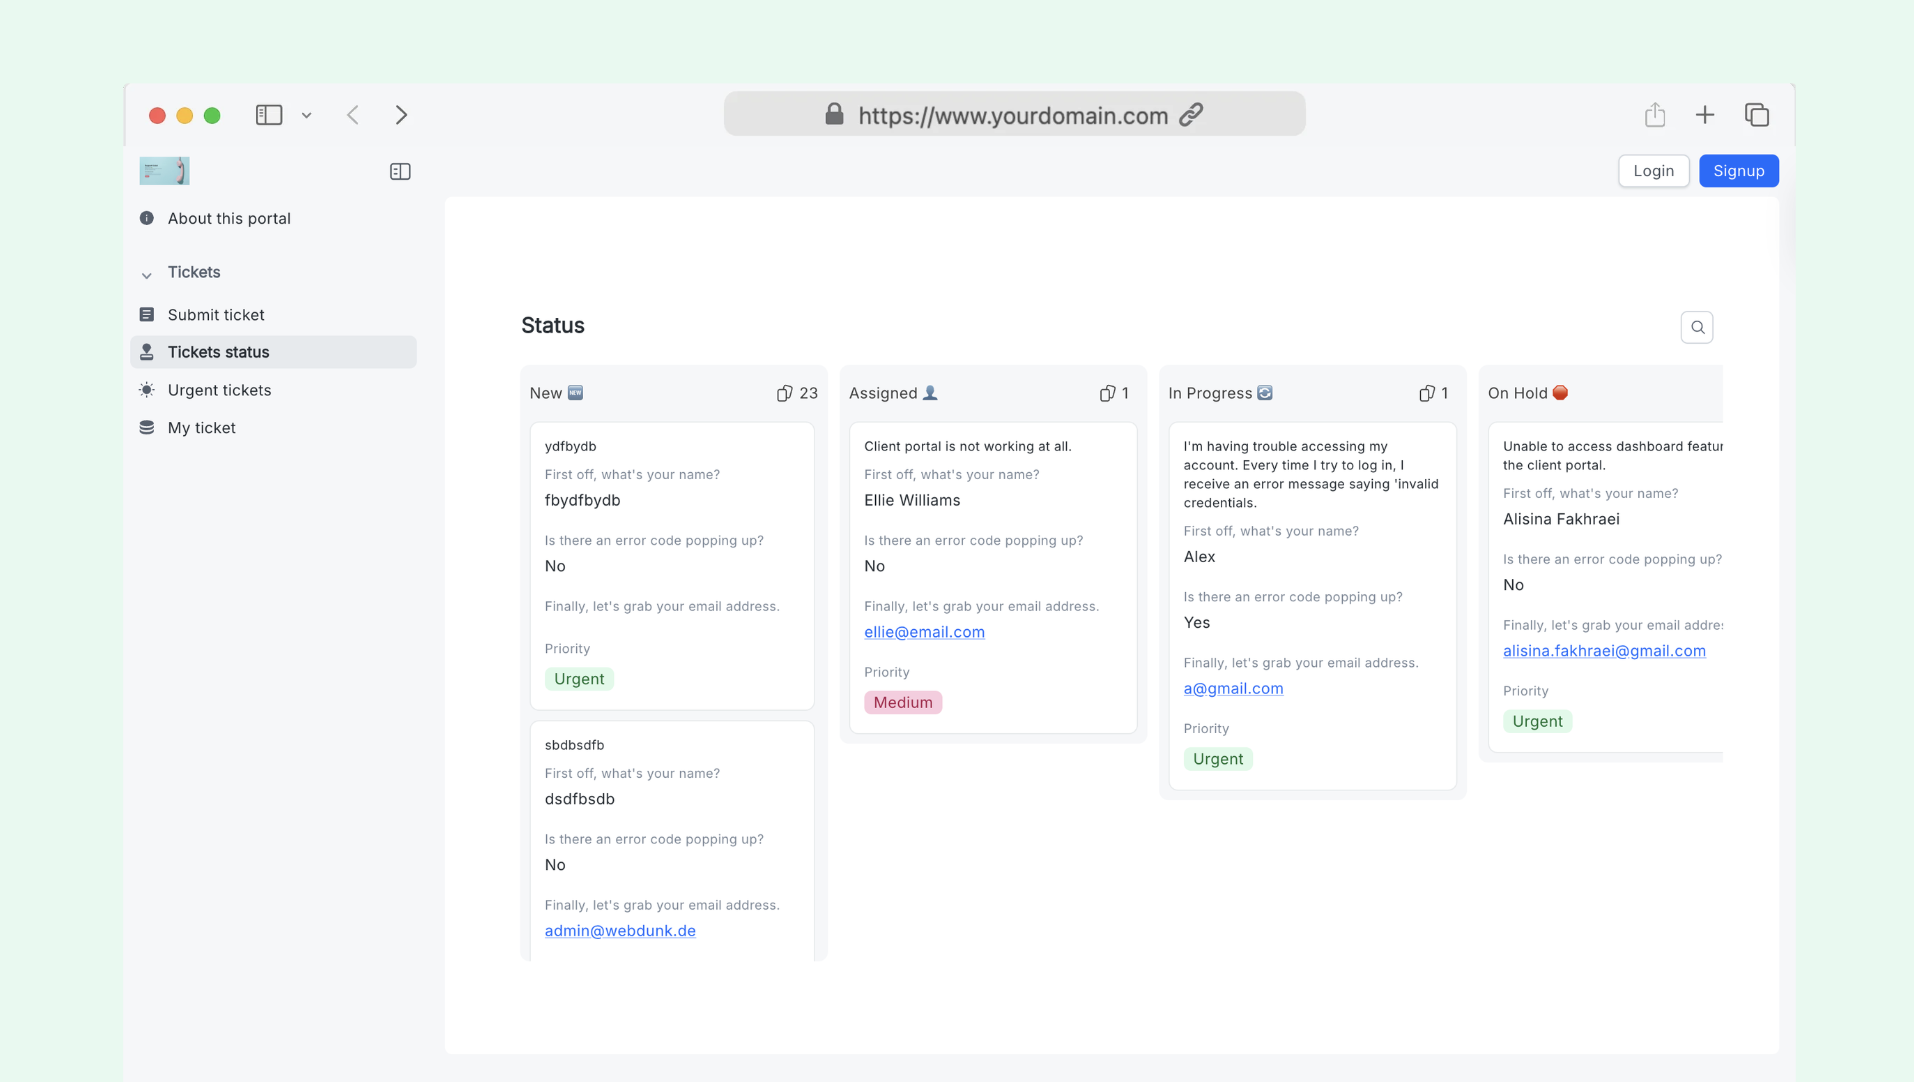This screenshot has height=1082, width=1914.
Task: Open sidebar dropdown chevron in browser toolbar
Action: click(x=307, y=116)
